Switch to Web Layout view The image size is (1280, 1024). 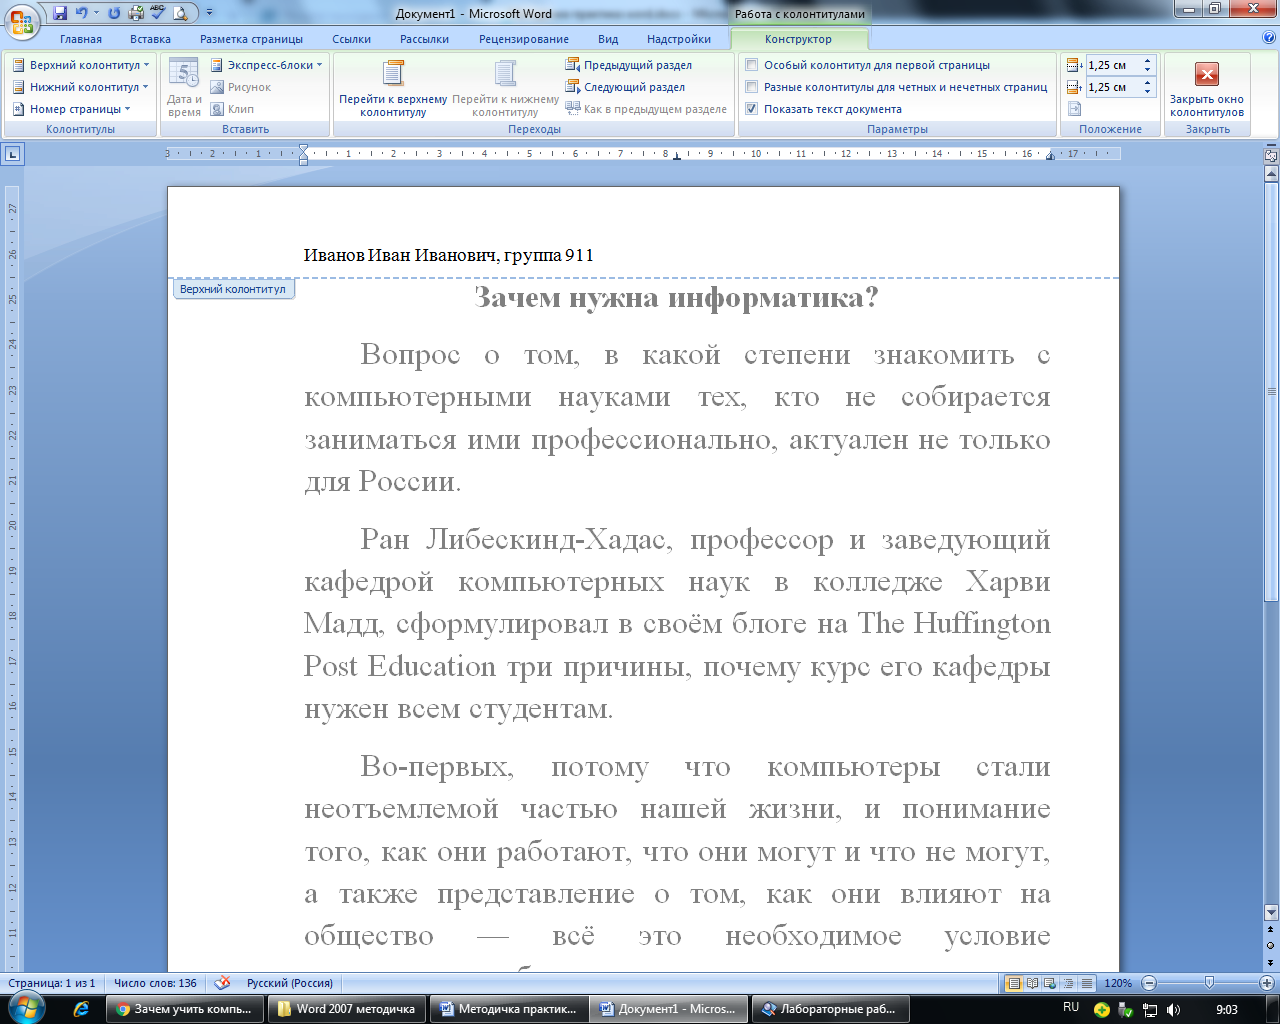tap(1051, 983)
